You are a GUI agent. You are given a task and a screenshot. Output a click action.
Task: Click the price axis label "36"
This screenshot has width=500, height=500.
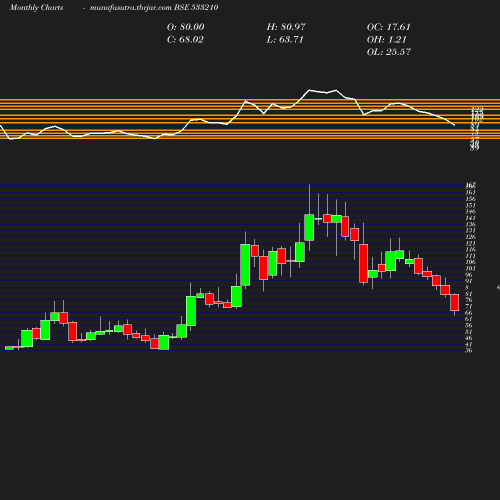point(469,351)
